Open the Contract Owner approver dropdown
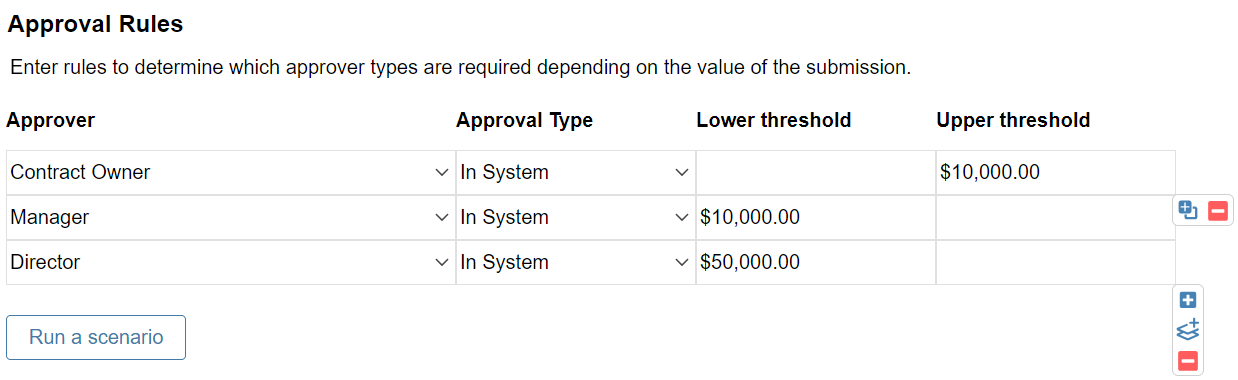Screen dimensions: 1238x380 pos(230,172)
